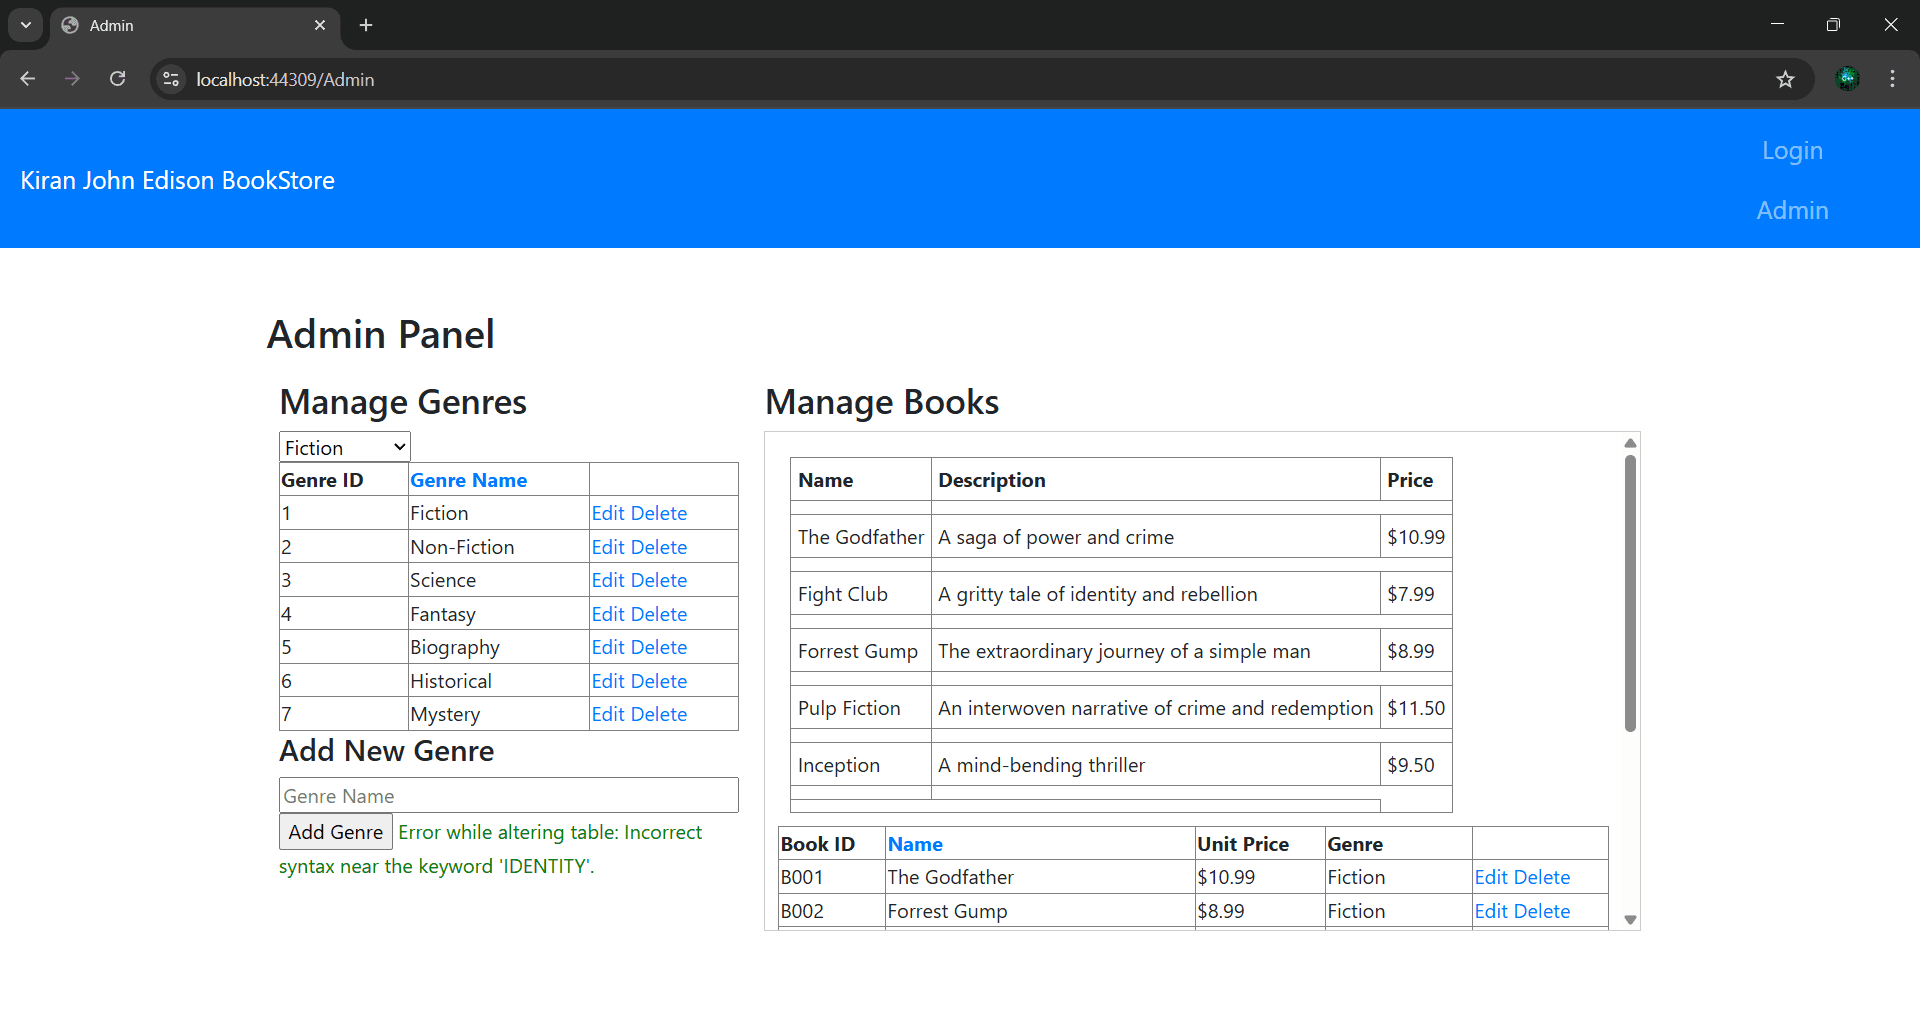
Task: Sort books by the Name column header
Action: click(x=915, y=844)
